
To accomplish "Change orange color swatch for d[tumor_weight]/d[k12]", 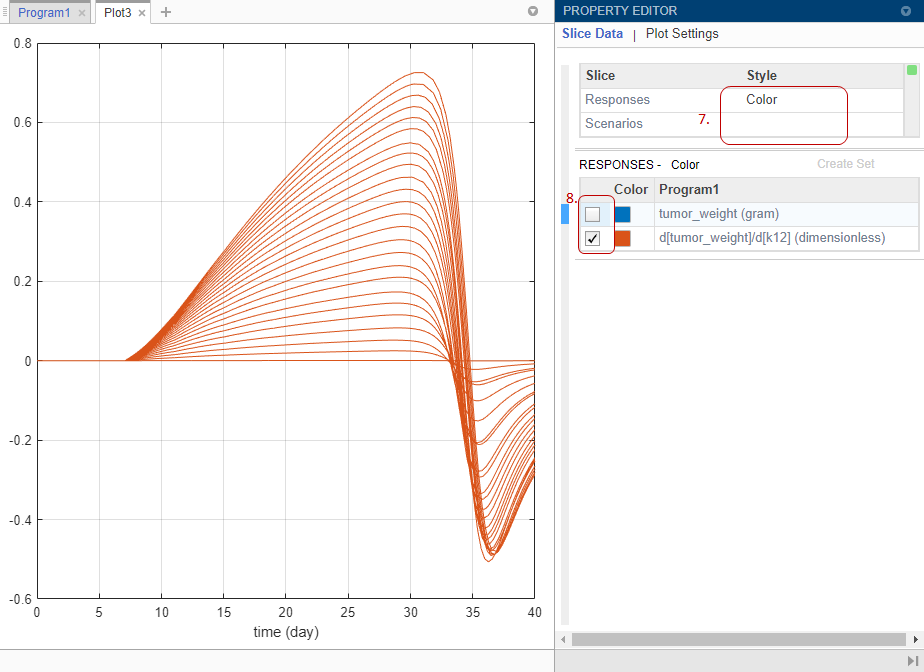I will pyautogui.click(x=622, y=238).
